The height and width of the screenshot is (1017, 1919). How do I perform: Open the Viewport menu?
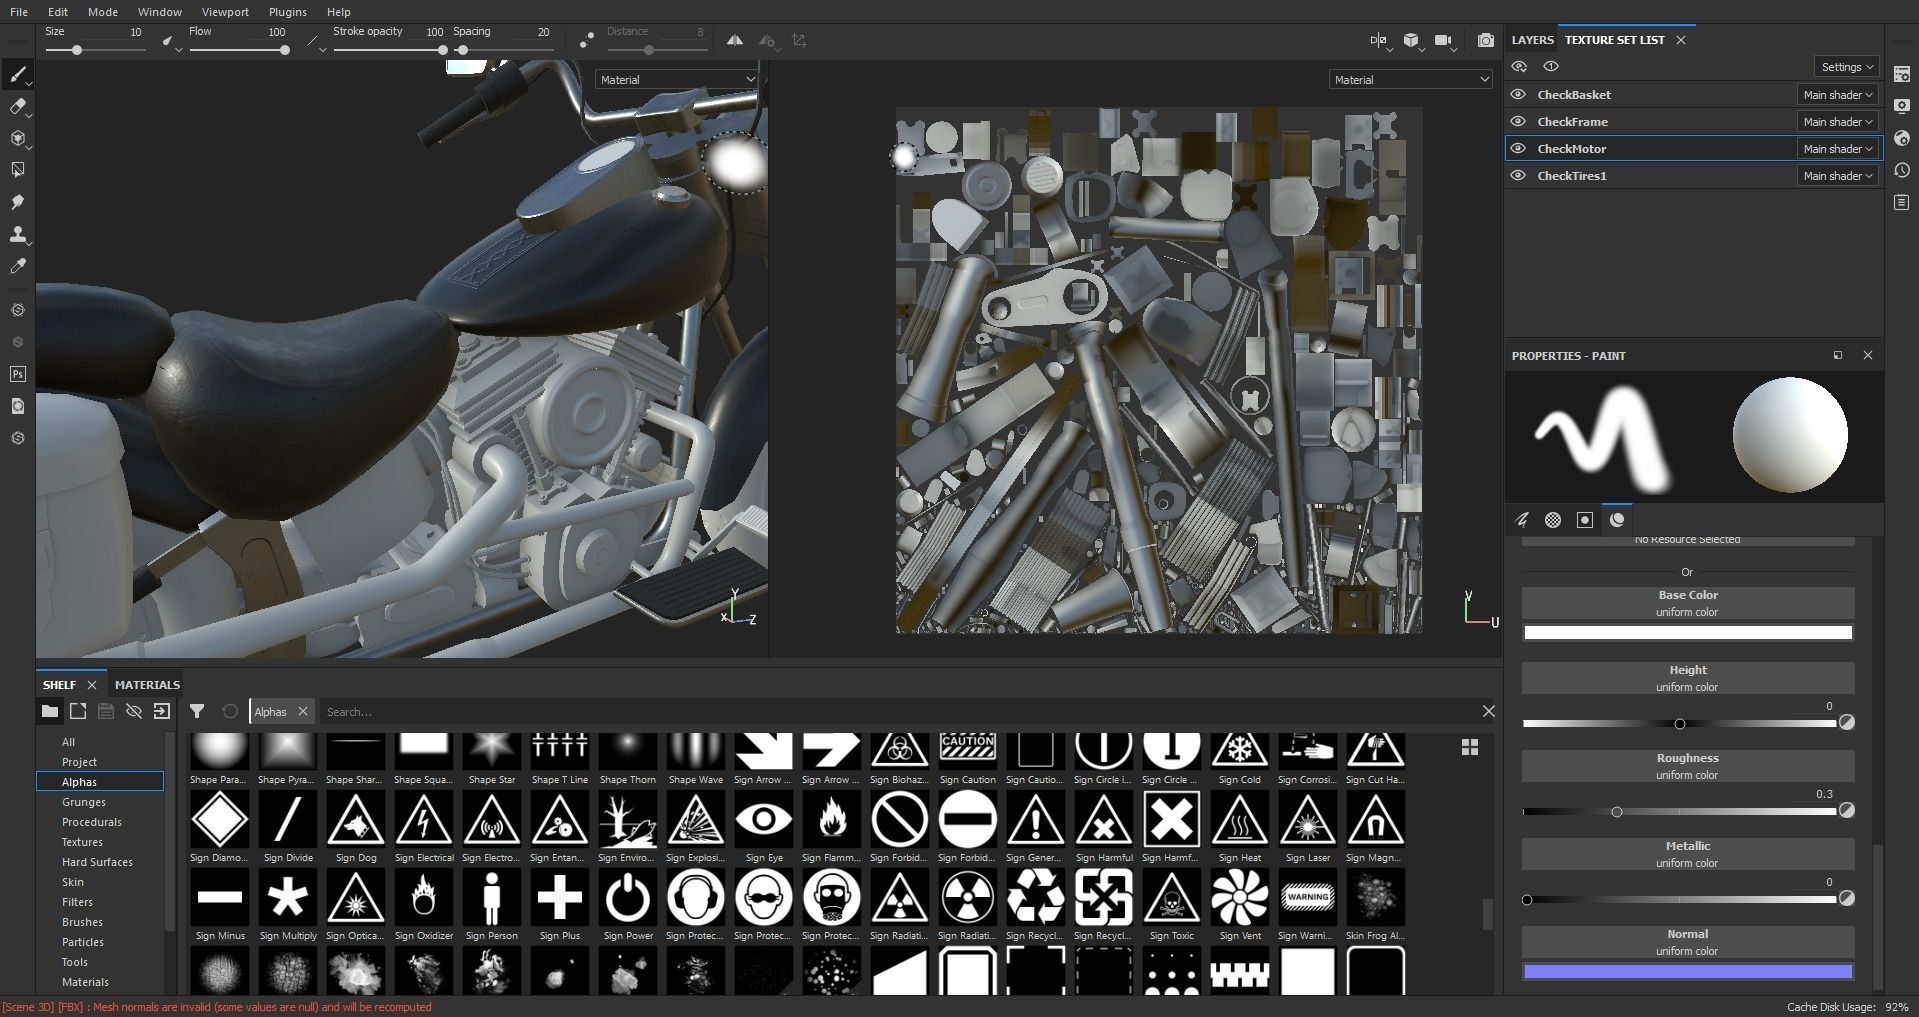225,12
